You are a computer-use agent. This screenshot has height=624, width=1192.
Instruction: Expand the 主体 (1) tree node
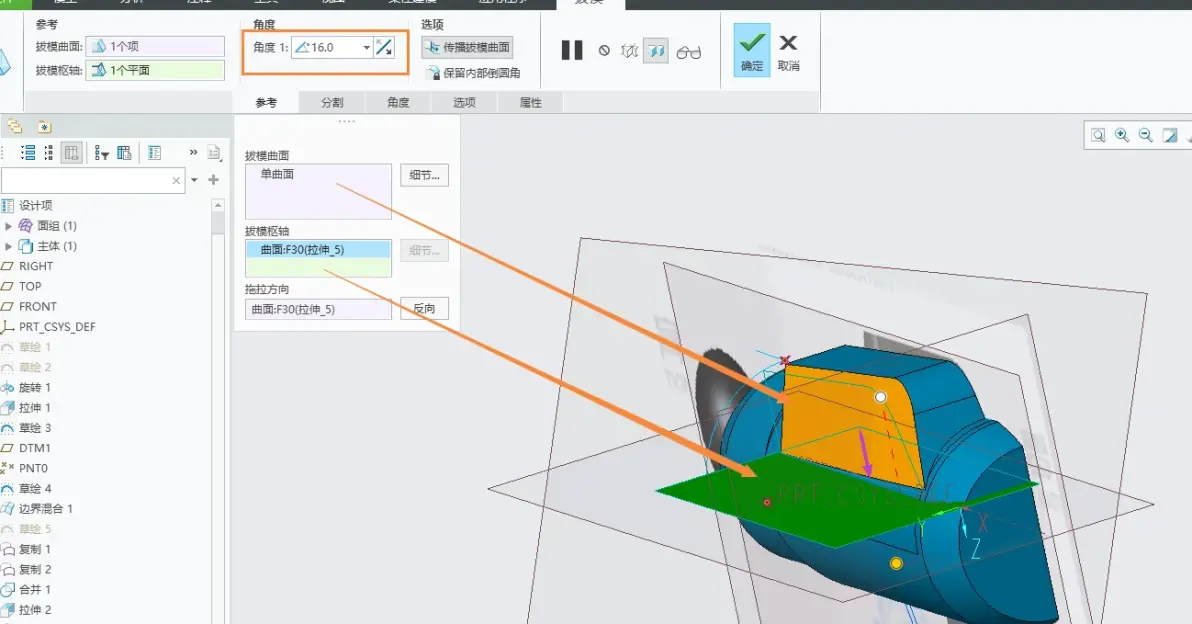(x=8, y=246)
